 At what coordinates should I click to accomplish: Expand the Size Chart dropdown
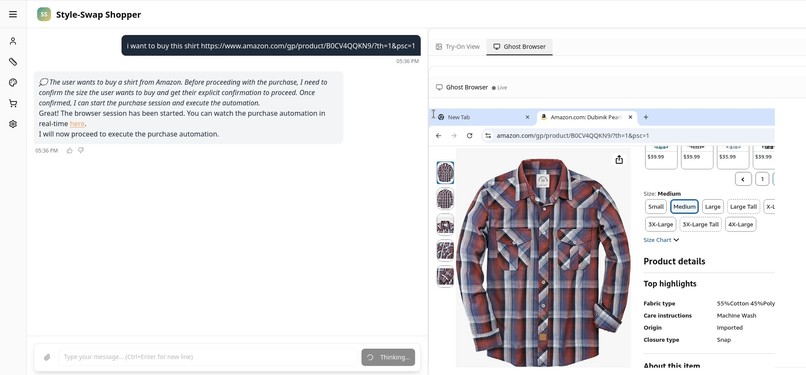pos(661,240)
